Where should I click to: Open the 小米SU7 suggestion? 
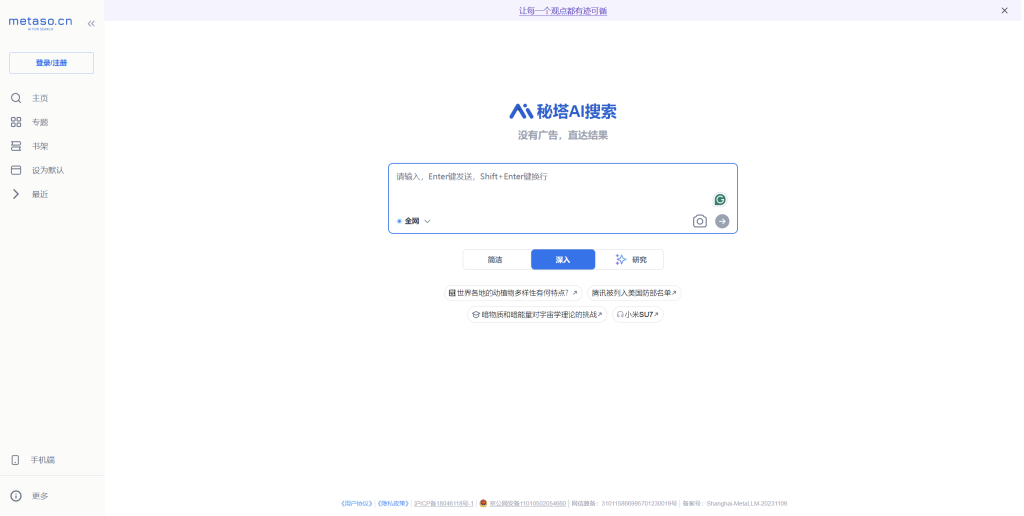click(x=637, y=315)
